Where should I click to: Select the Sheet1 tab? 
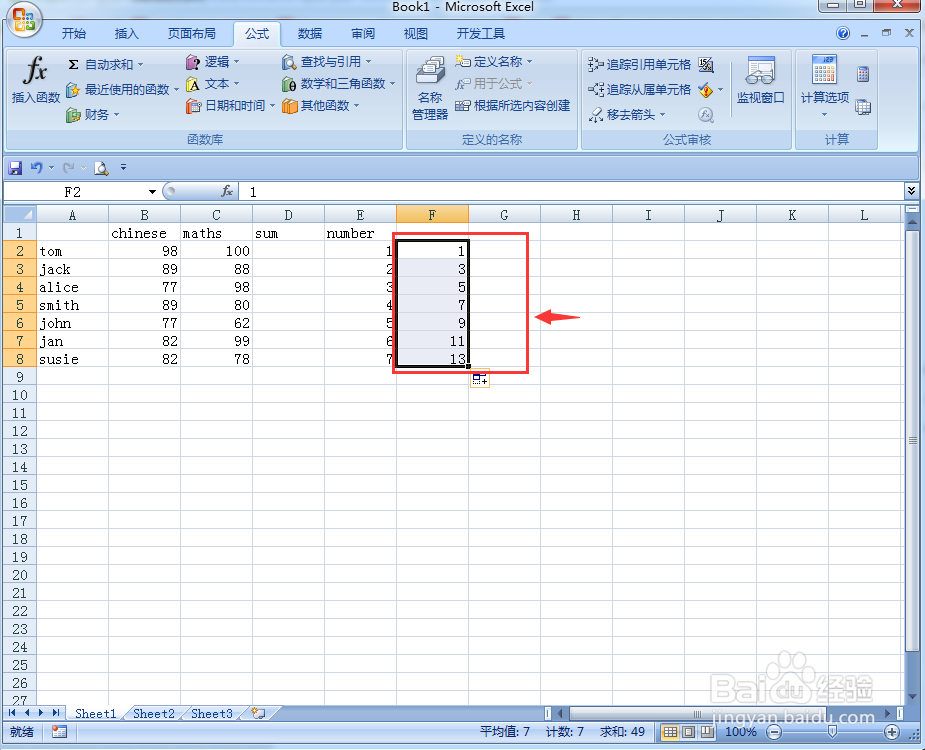(x=96, y=713)
